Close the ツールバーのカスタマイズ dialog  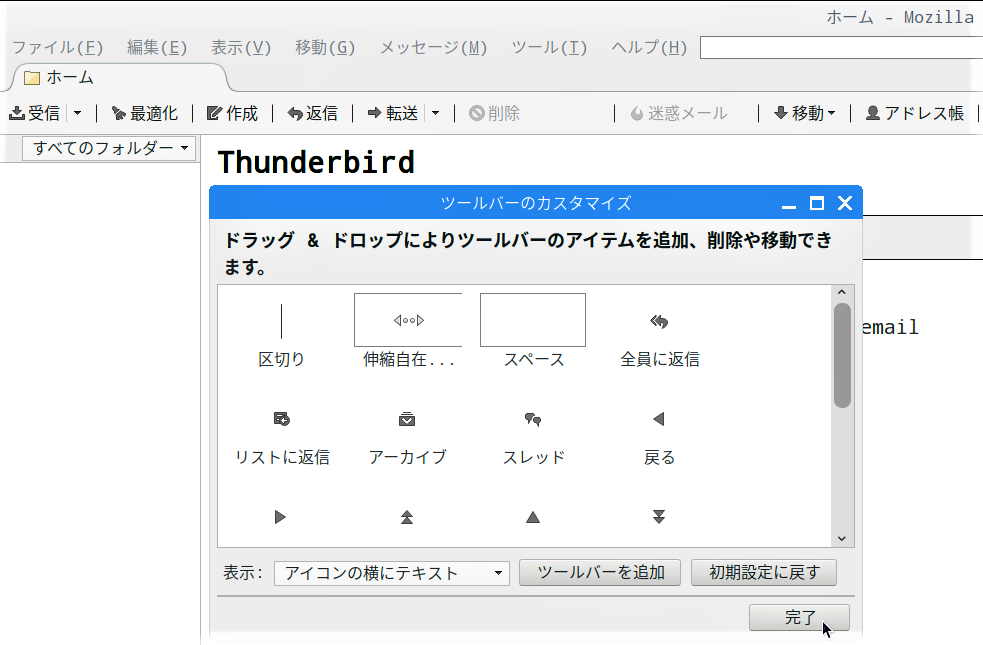(x=845, y=203)
